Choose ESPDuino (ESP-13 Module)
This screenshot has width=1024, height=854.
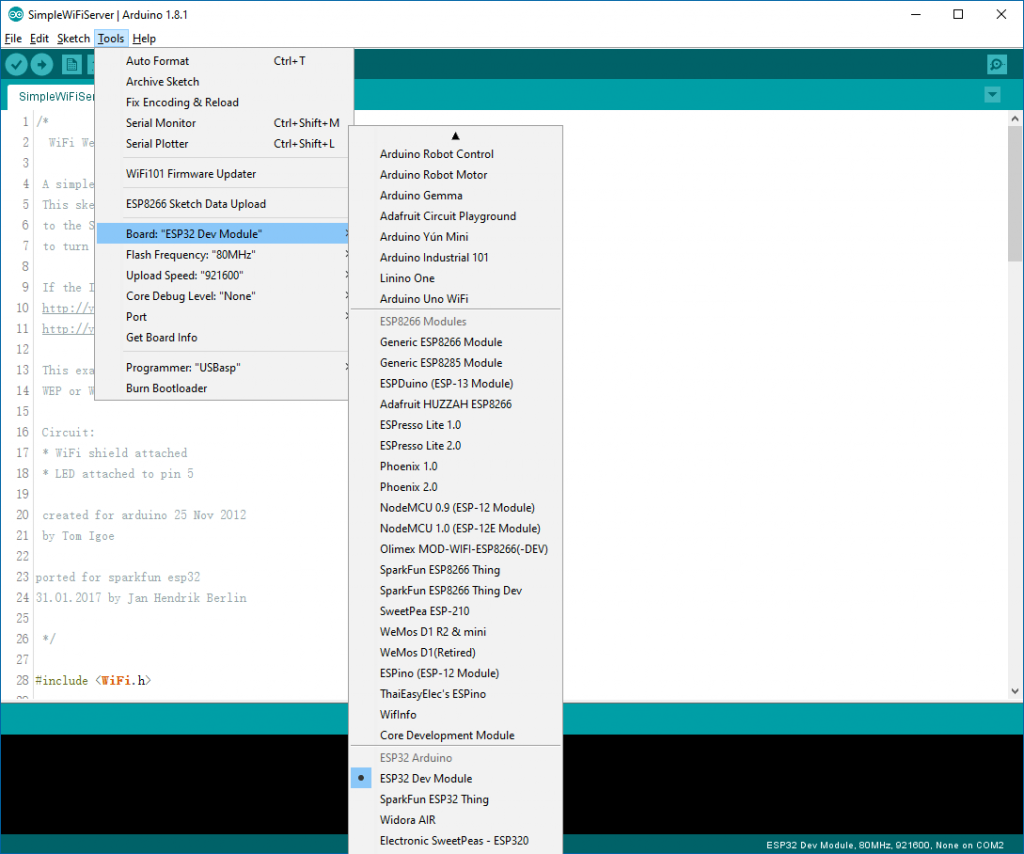click(456, 383)
